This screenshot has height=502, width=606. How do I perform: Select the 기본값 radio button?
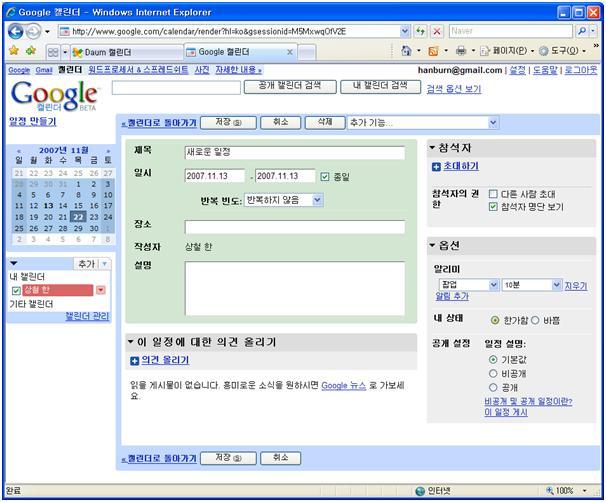[493, 359]
